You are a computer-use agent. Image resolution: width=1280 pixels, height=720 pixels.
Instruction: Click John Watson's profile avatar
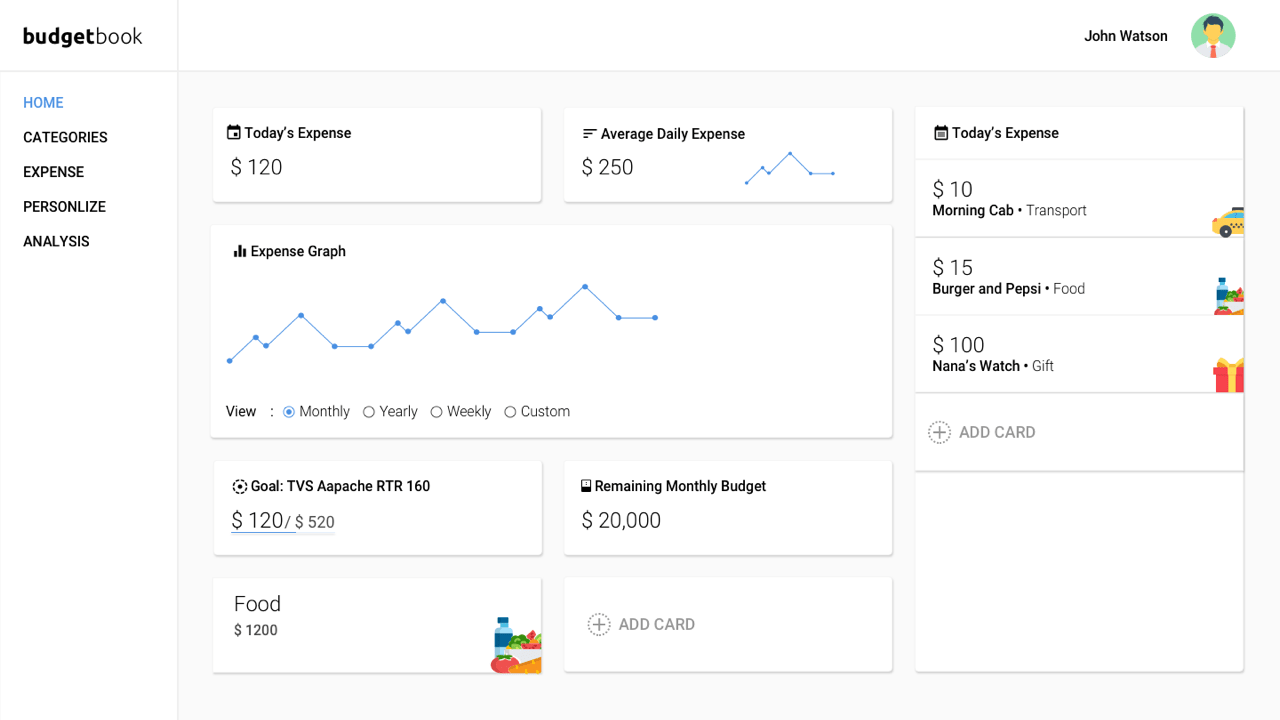pyautogui.click(x=1213, y=36)
